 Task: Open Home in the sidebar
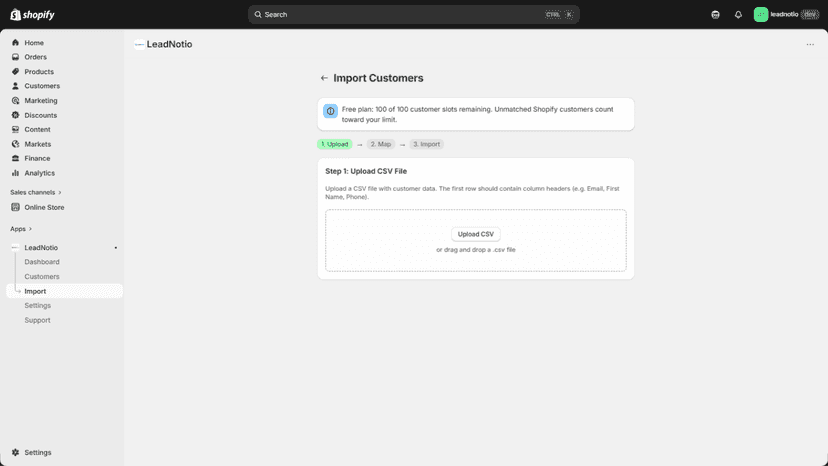(34, 43)
